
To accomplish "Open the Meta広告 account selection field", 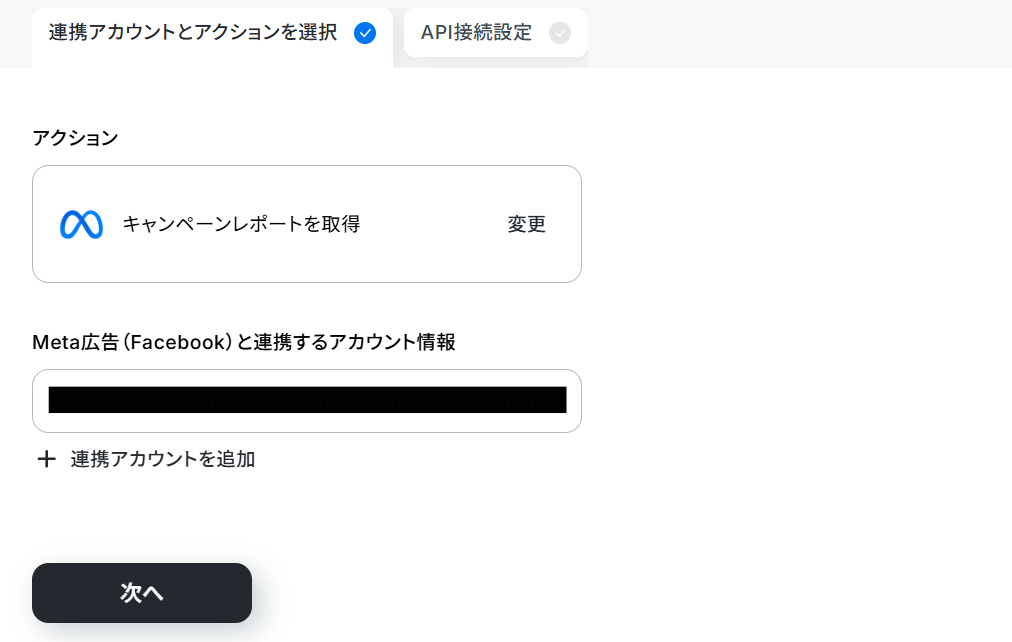I will [307, 401].
